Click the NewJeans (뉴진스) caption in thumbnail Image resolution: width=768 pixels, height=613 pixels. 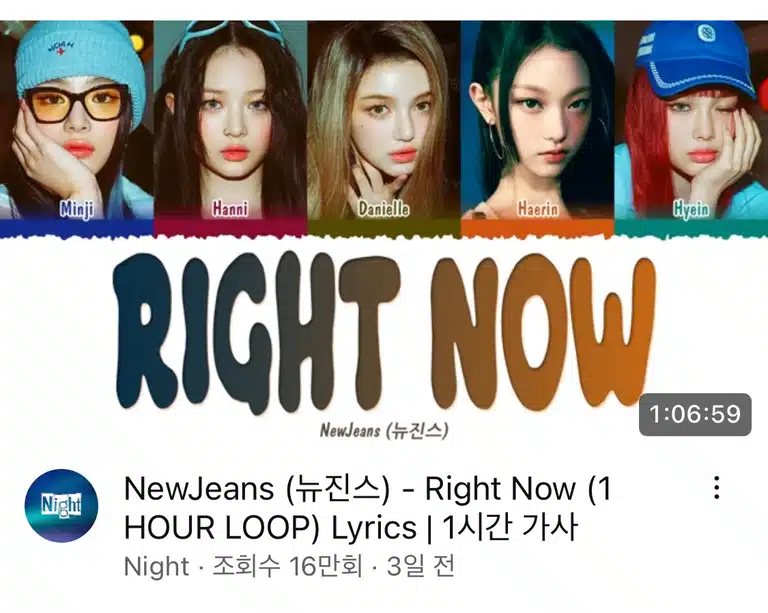[x=384, y=430]
